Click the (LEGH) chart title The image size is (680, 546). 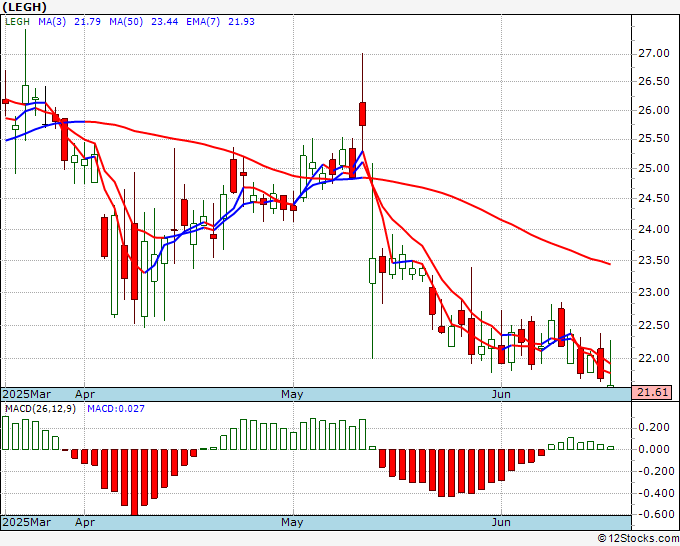pyautogui.click(x=24, y=7)
